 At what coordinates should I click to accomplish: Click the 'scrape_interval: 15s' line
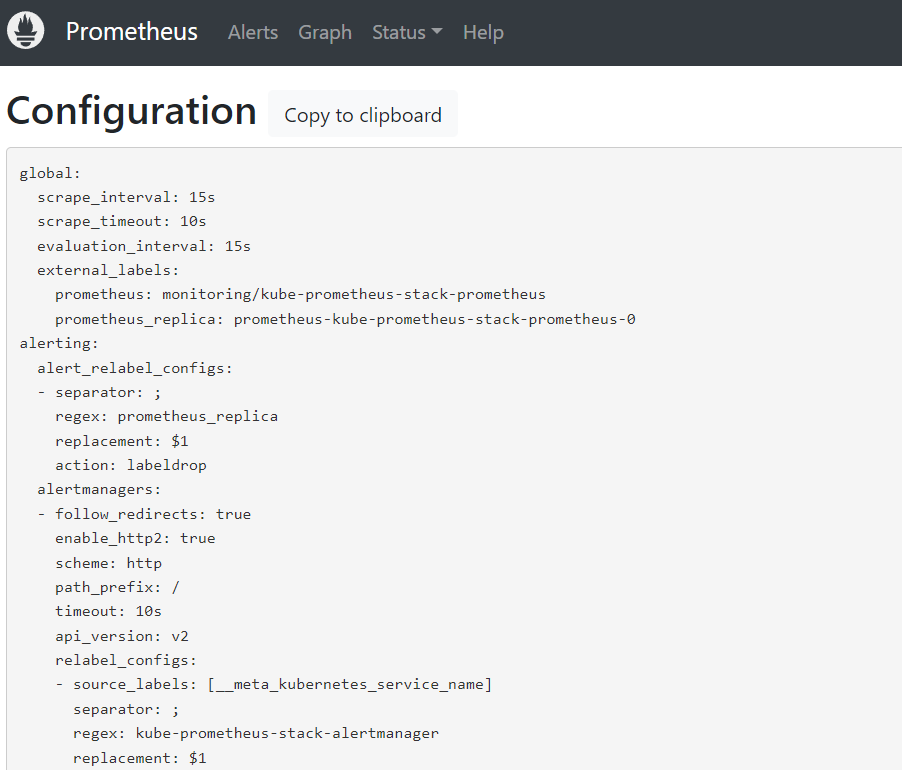(x=126, y=197)
